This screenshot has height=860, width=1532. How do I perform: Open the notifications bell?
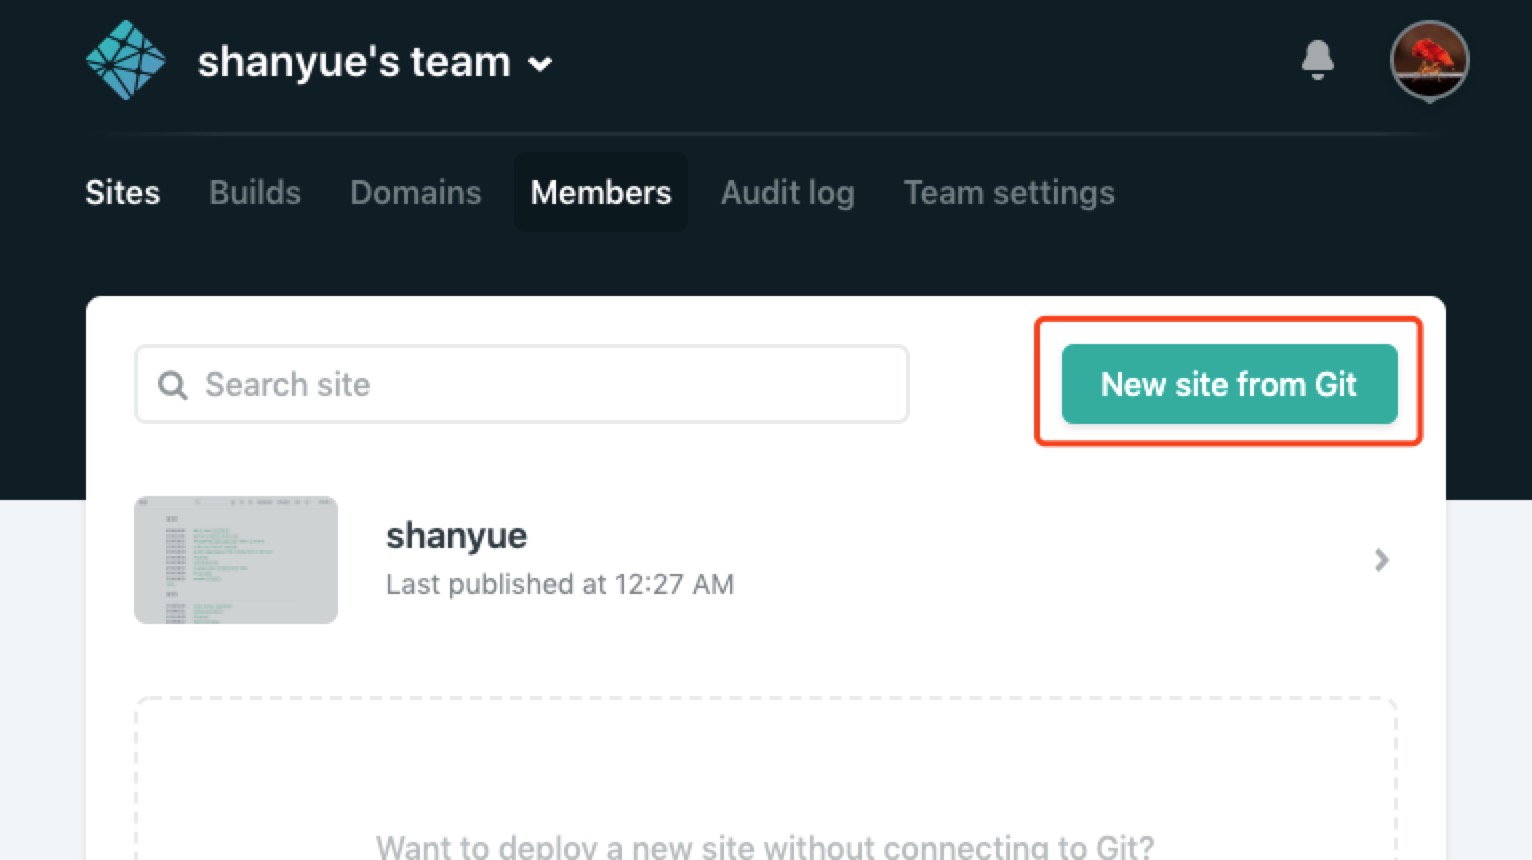click(1317, 60)
